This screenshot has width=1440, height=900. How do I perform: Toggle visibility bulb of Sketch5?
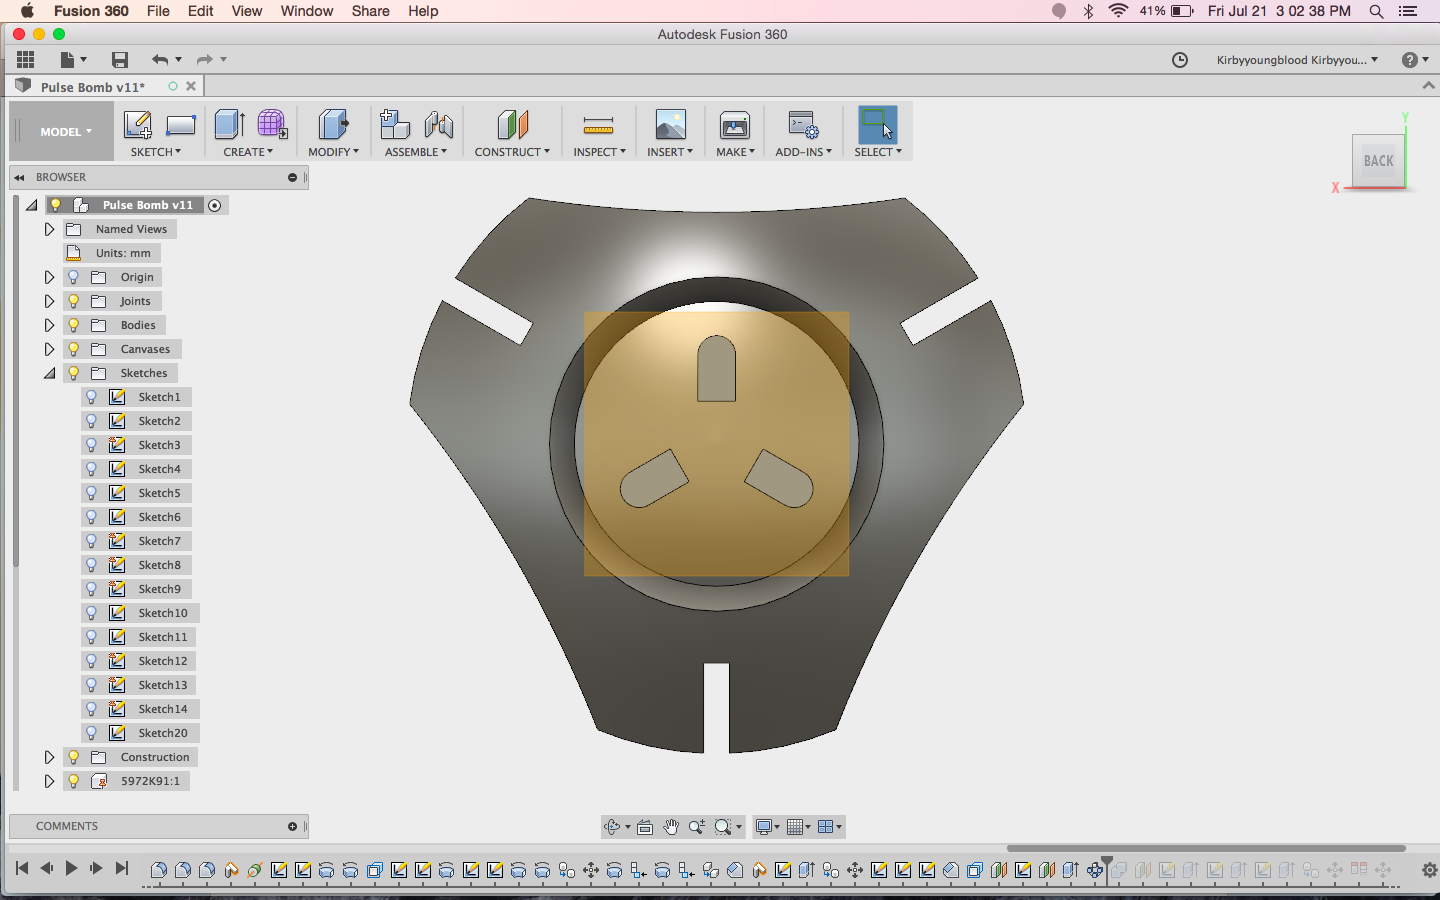coord(92,493)
